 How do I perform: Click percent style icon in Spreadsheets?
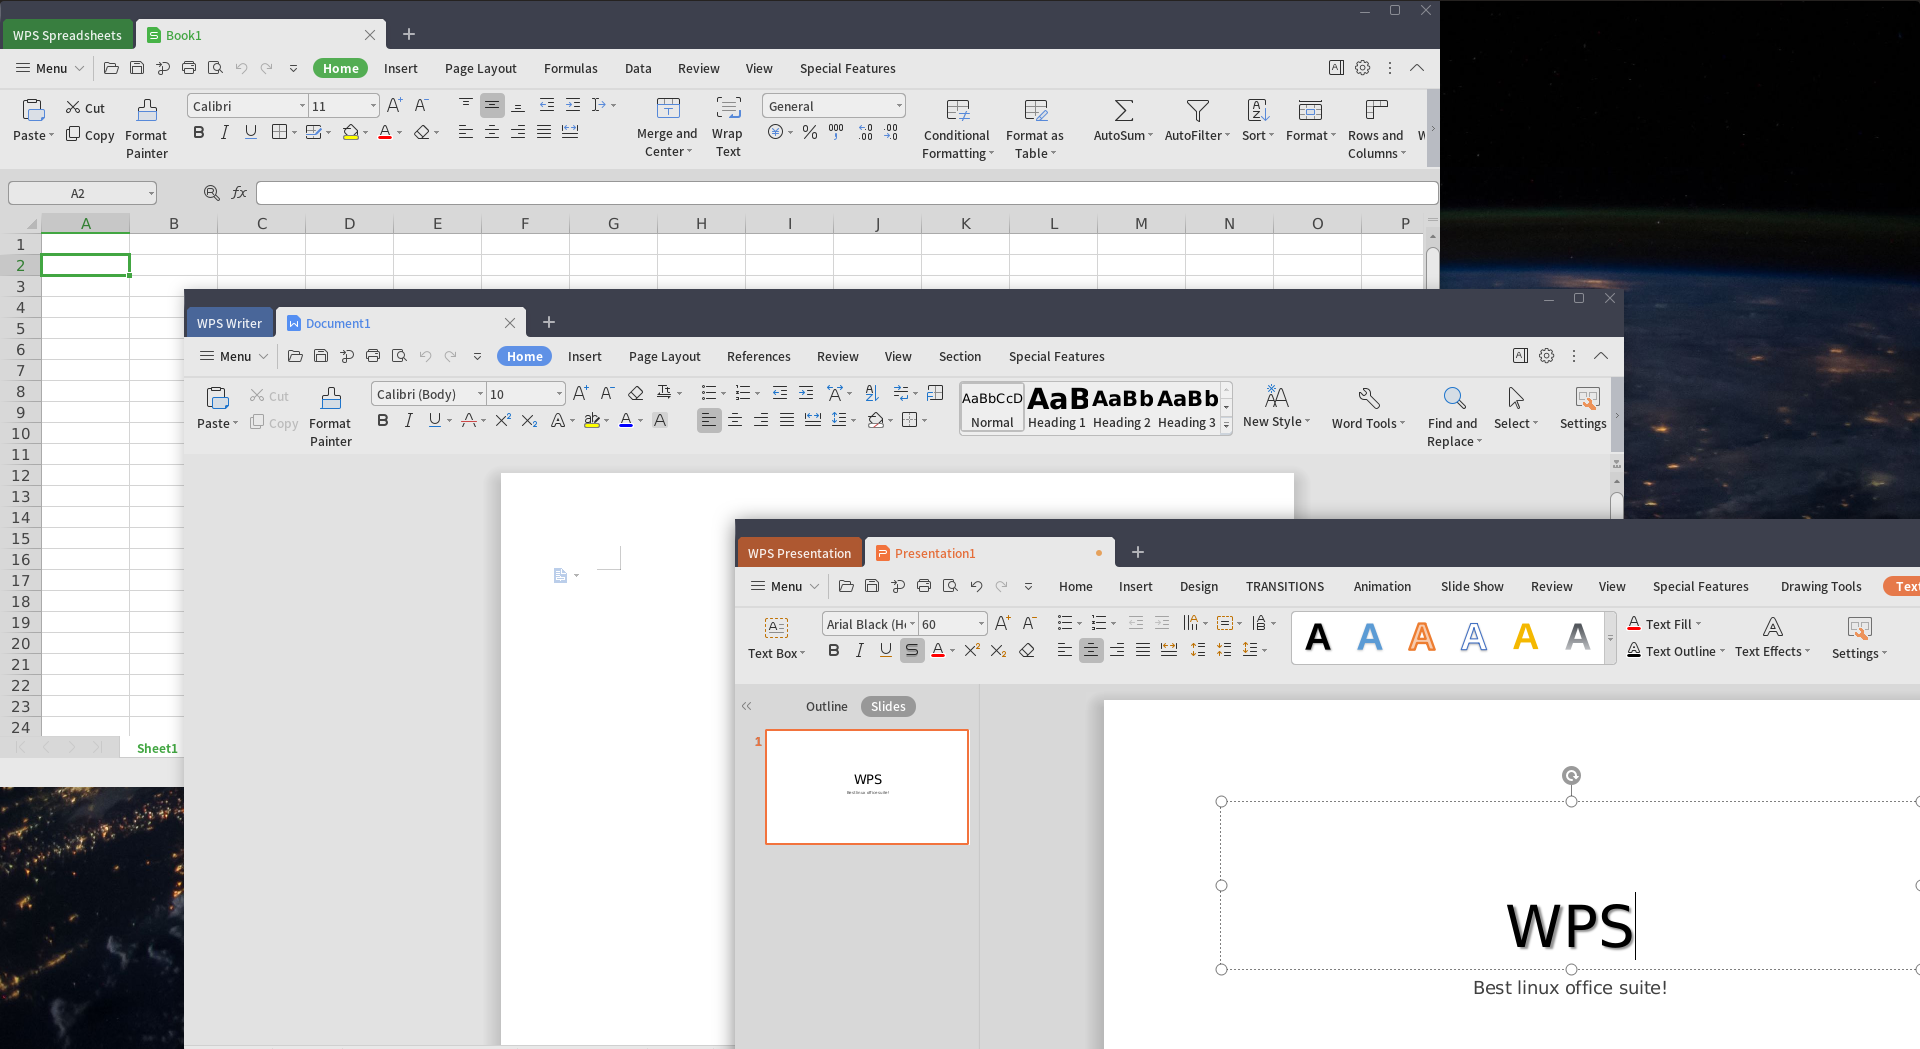pyautogui.click(x=810, y=132)
